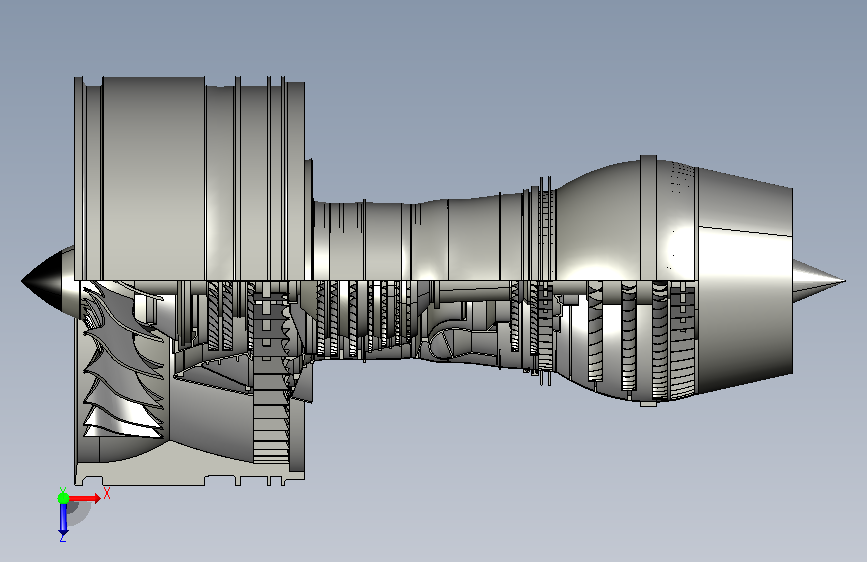
Task: Click the blue Z axis arrow on the triad
Action: point(64,519)
